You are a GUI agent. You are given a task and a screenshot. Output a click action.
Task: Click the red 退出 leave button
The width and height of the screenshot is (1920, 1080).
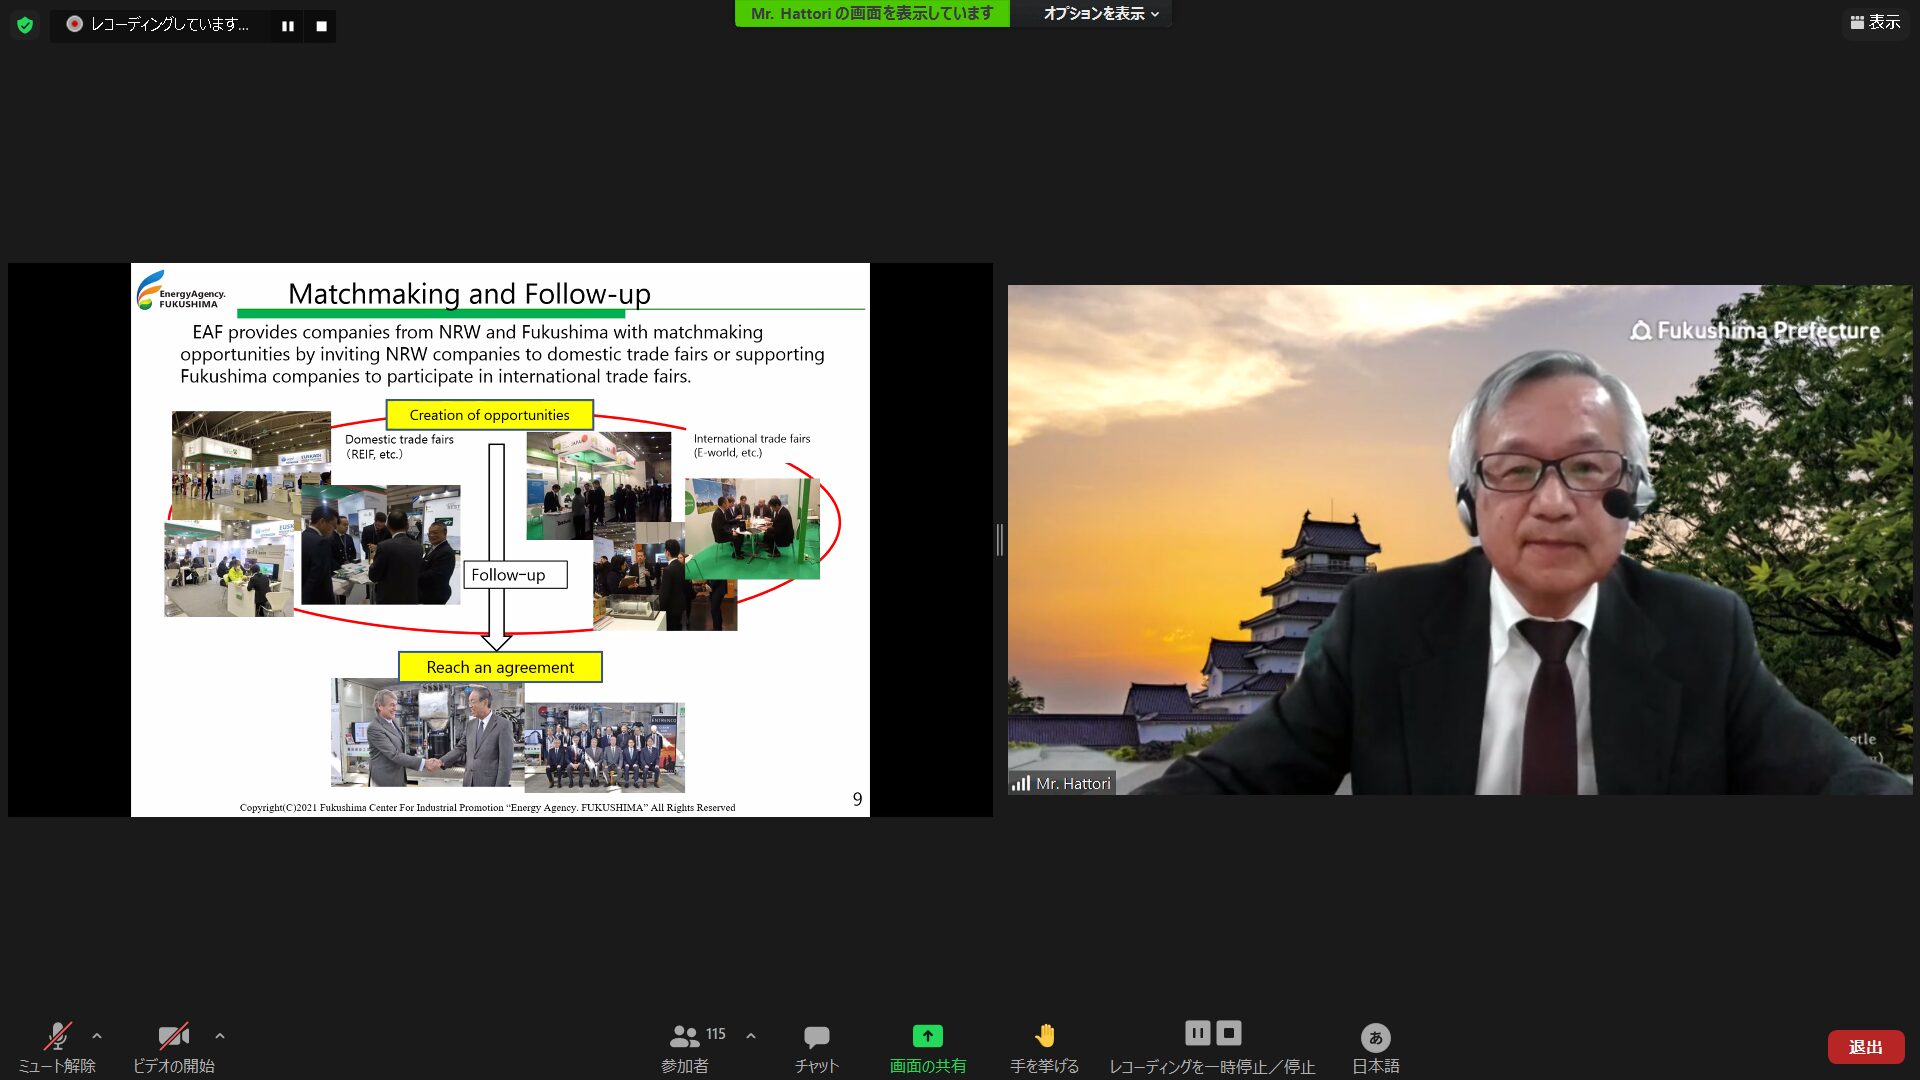click(x=1865, y=1047)
